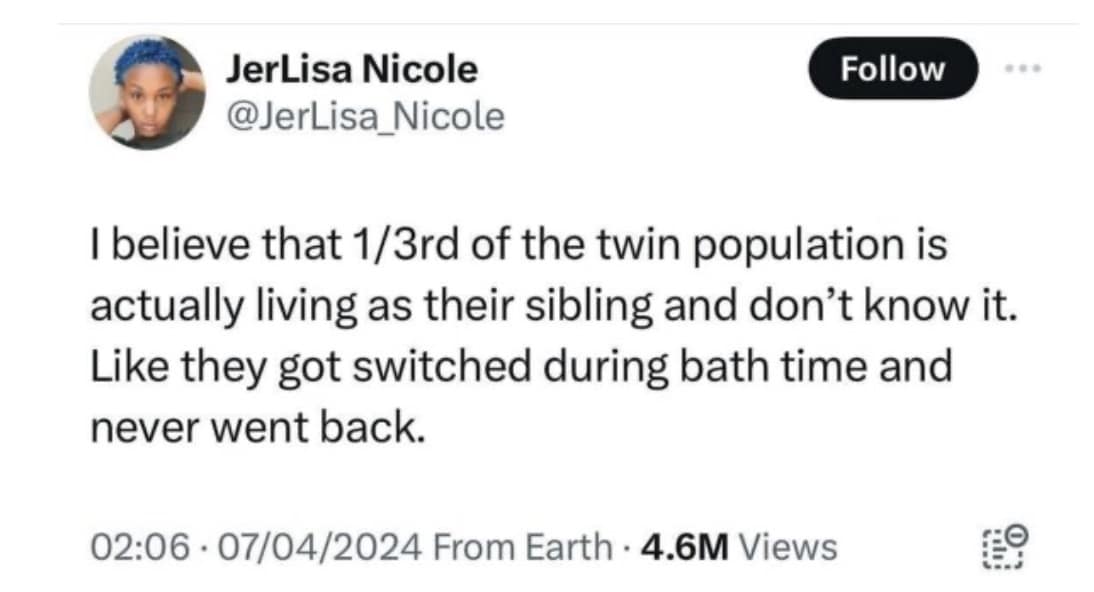Open JerLisa Nicole's profile picture
Screen dimensions: 1094x592
pos(146,92)
